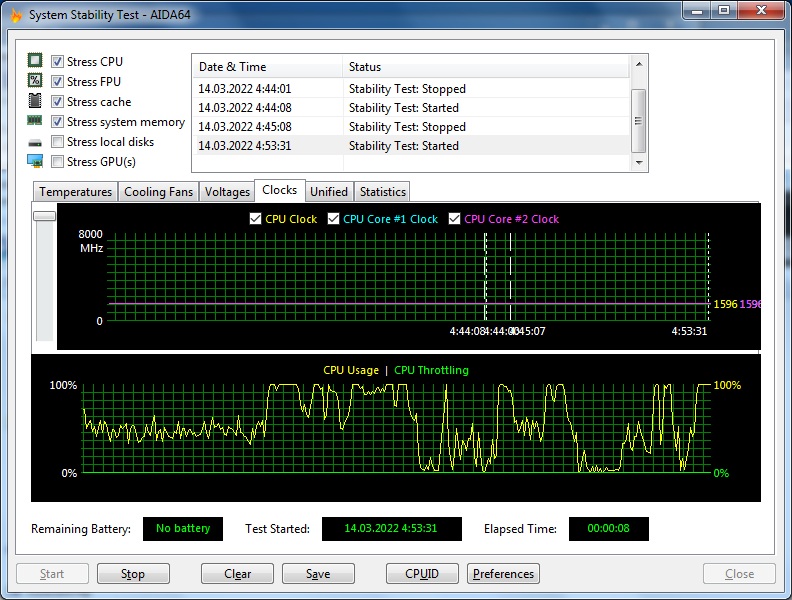Toggle the Stress system memory checkbox
792x600 pixels.
pyautogui.click(x=58, y=122)
